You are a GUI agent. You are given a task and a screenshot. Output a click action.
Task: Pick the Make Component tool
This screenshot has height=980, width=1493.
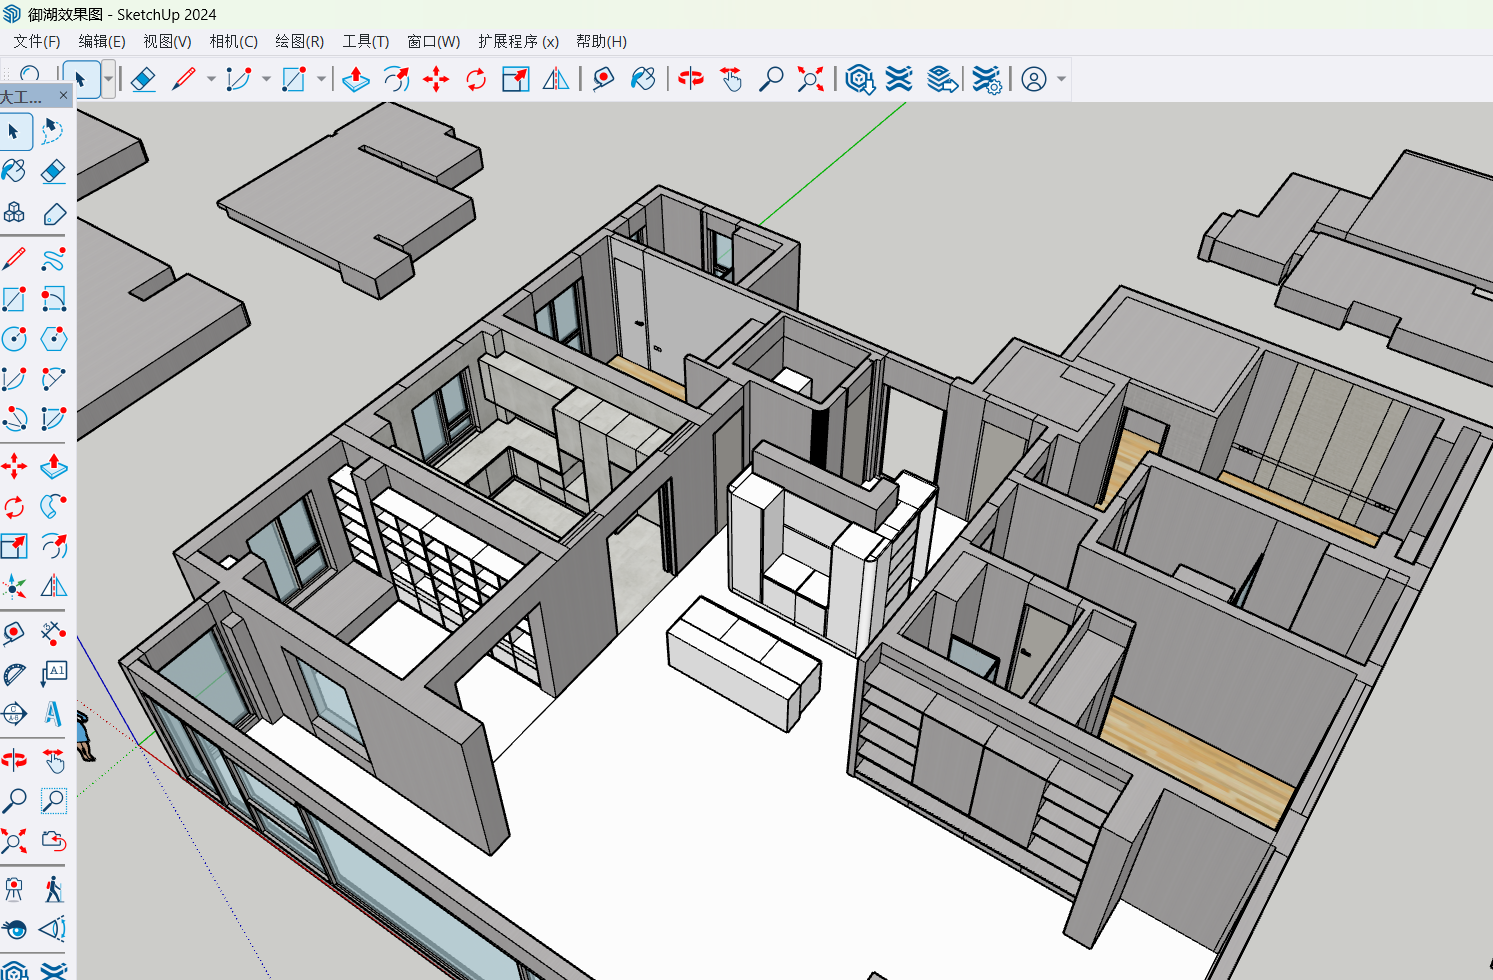pyautogui.click(x=14, y=213)
